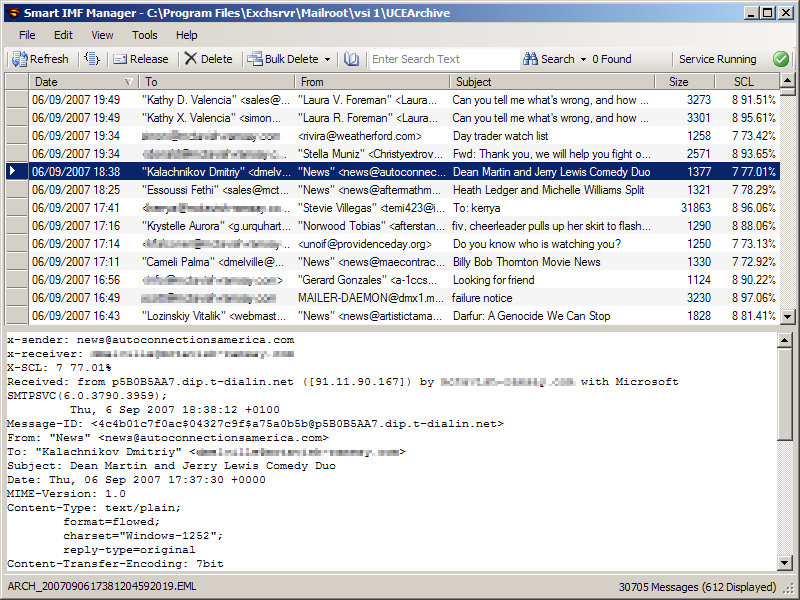This screenshot has width=800, height=600.
Task: Sort by the Size column header
Action: tap(685, 82)
